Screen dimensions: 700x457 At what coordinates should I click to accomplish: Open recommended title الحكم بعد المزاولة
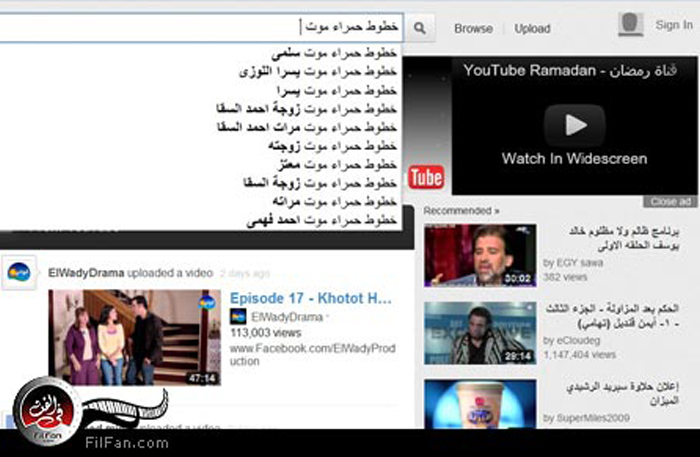coord(612,316)
